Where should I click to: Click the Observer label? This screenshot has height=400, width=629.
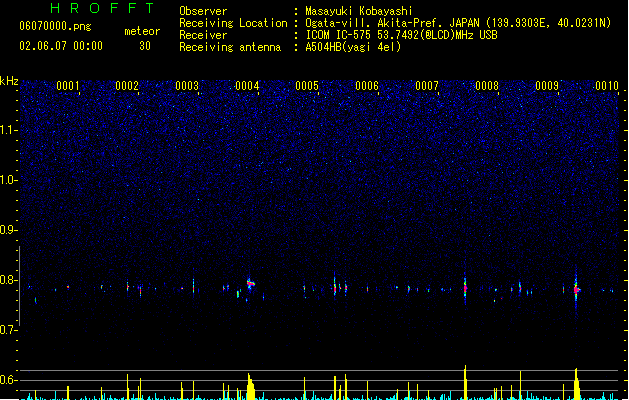(x=203, y=11)
